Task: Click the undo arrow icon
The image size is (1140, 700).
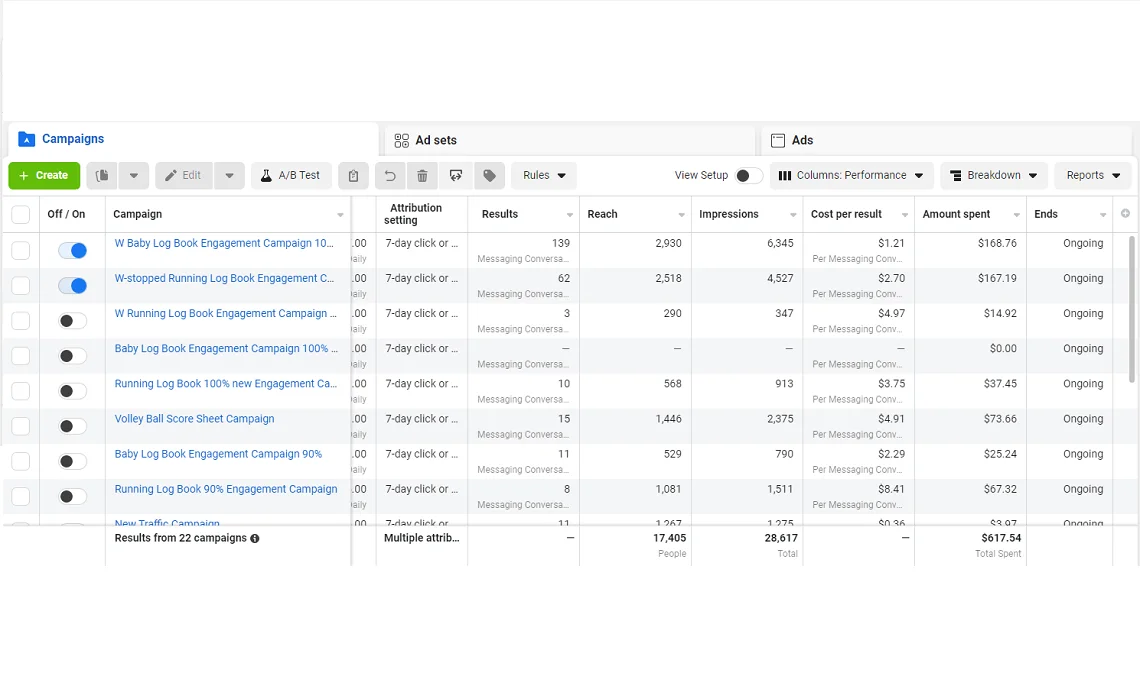Action: (390, 176)
